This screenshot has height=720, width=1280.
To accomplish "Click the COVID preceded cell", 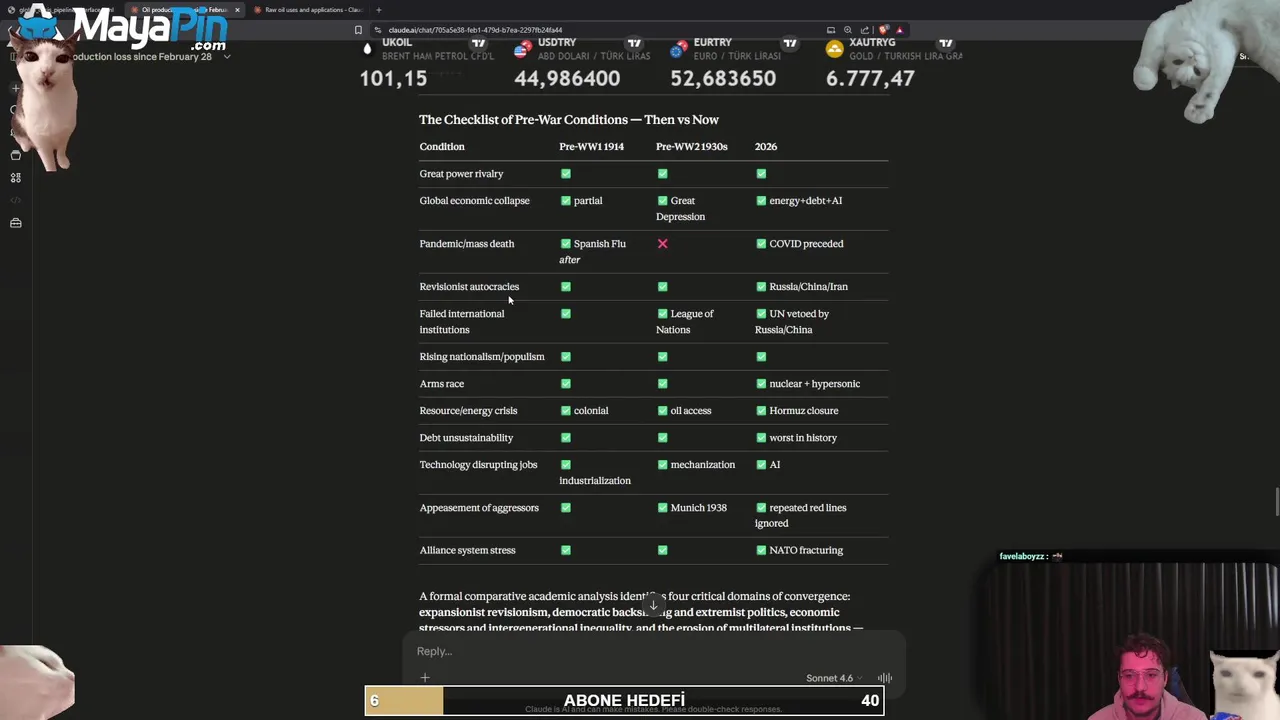I will pyautogui.click(x=799, y=244).
